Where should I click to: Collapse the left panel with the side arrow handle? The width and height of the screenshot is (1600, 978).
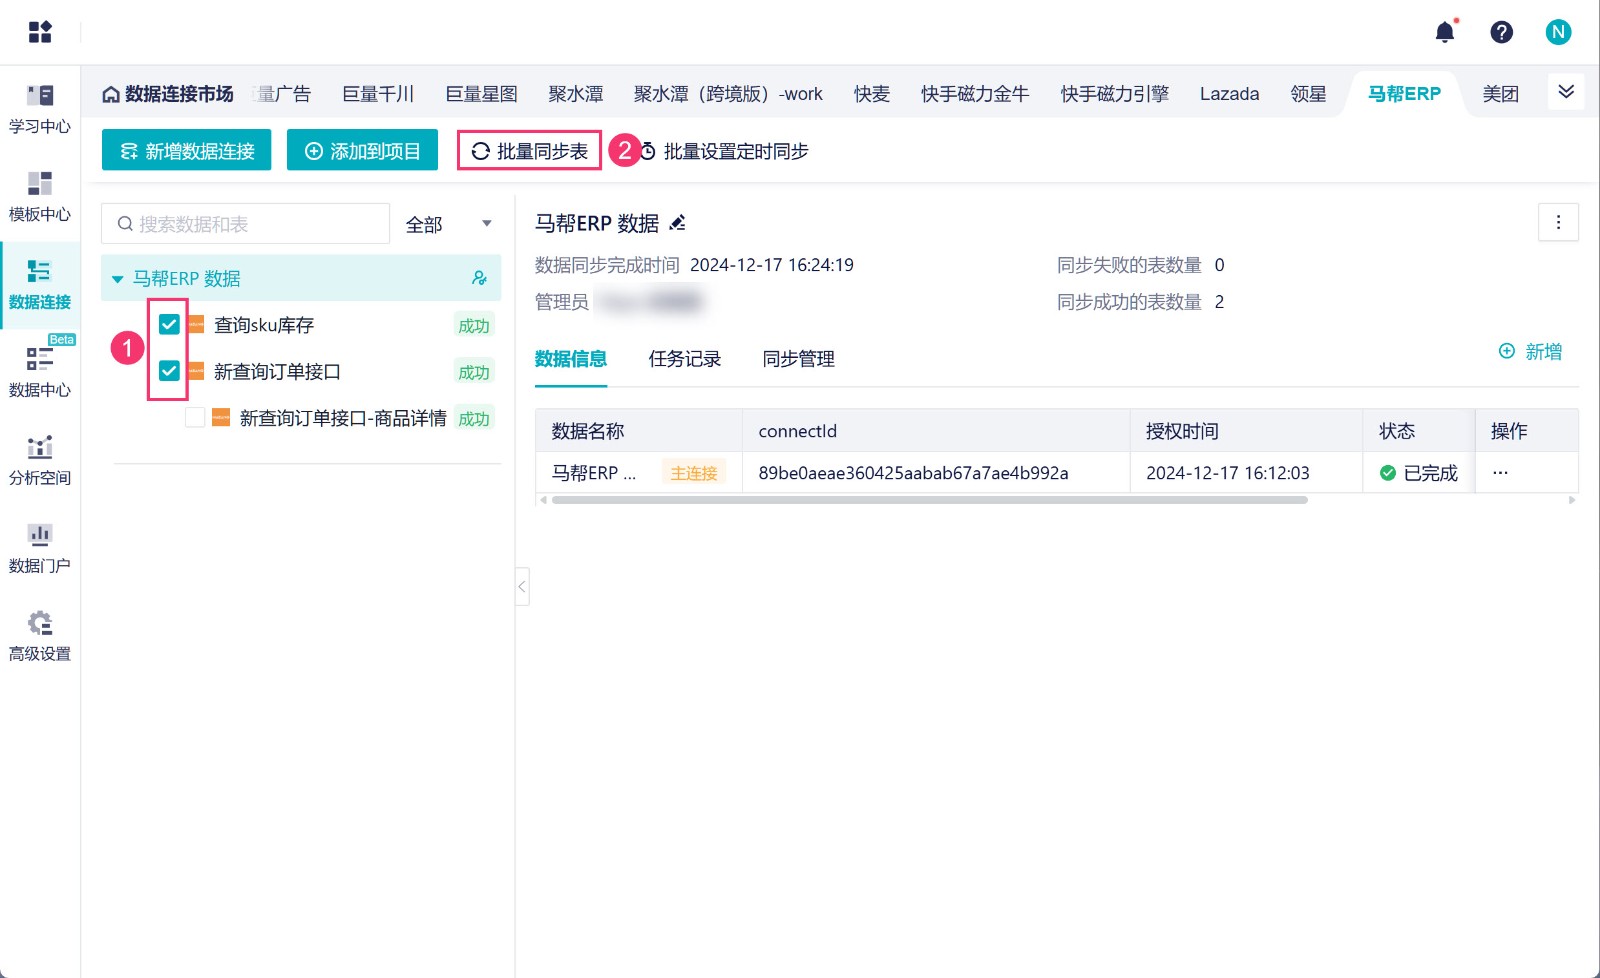(x=522, y=586)
